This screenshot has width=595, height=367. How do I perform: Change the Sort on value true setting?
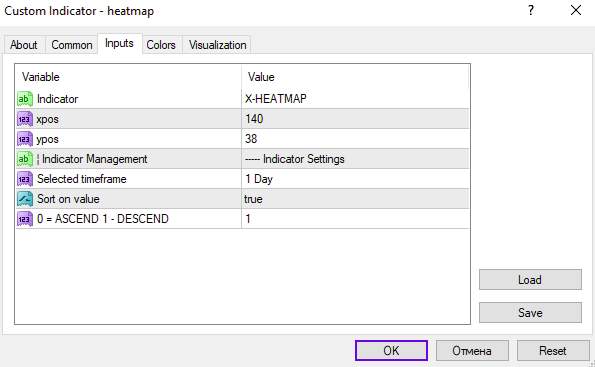(355, 199)
